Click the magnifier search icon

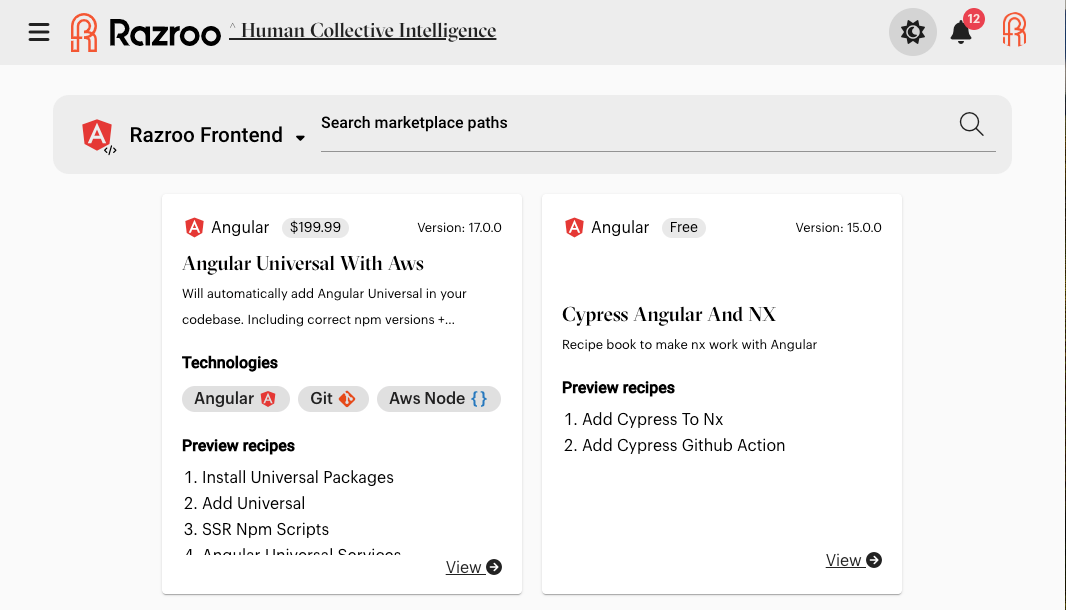[x=972, y=124]
